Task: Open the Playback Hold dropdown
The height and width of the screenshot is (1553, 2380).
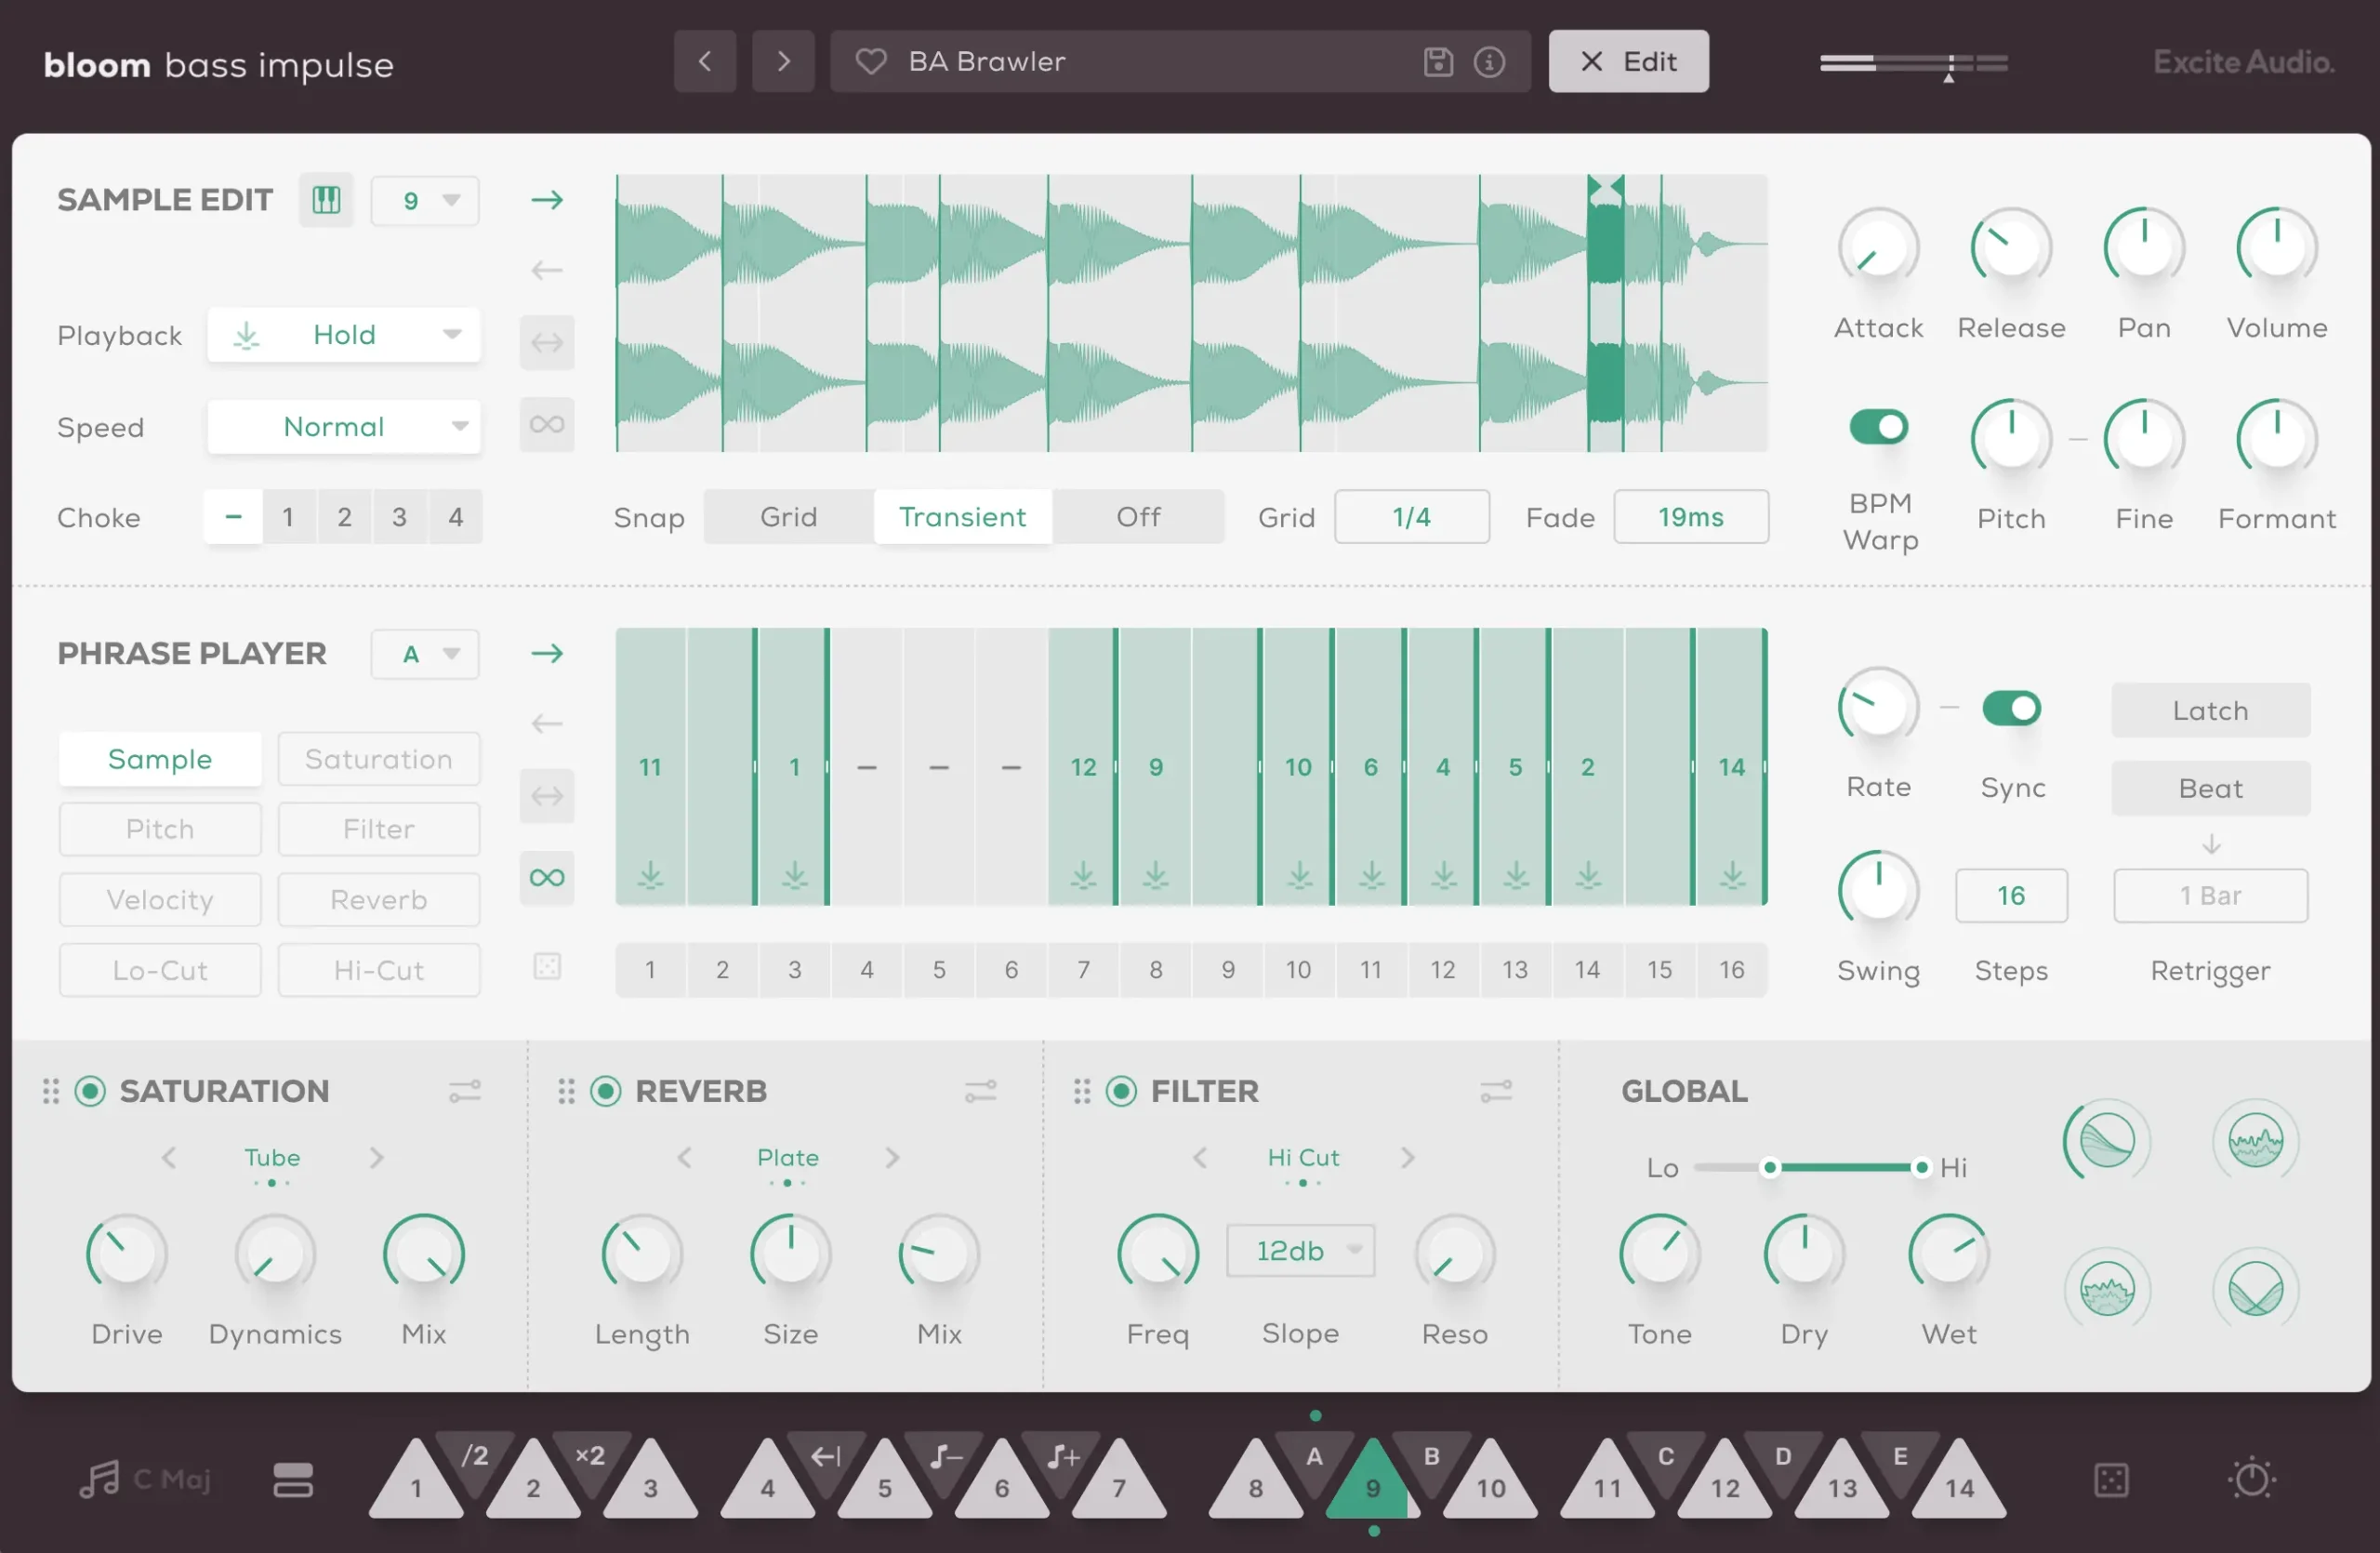Action: click(344, 335)
